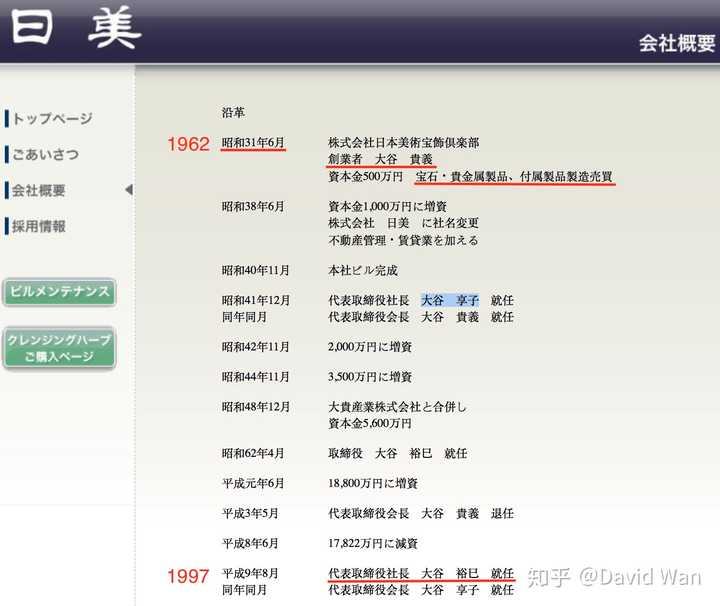Click 同年同月 under 昭和41年12月
Image resolution: width=720 pixels, height=606 pixels.
click(x=244, y=317)
